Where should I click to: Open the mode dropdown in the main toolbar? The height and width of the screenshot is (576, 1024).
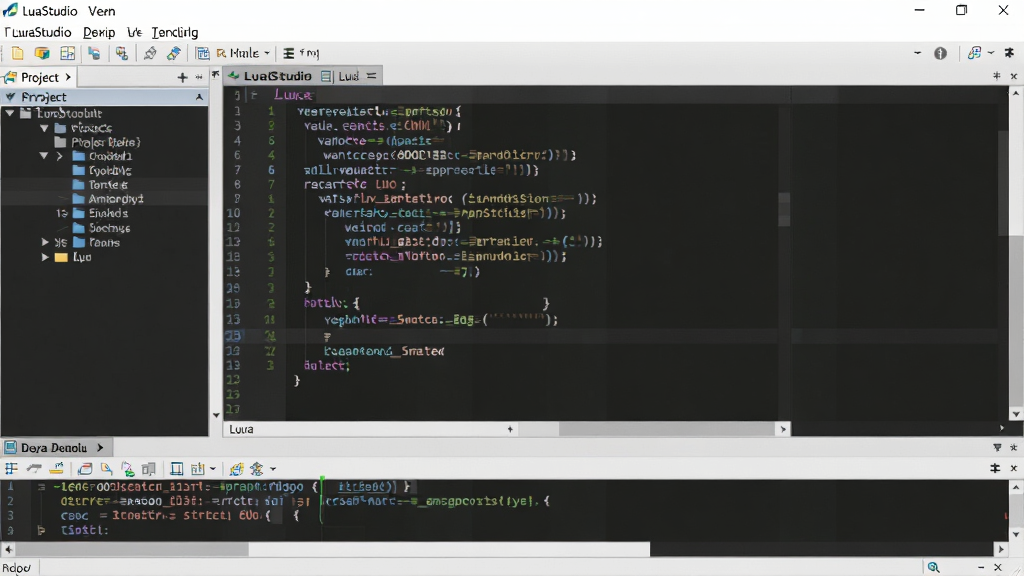point(242,54)
